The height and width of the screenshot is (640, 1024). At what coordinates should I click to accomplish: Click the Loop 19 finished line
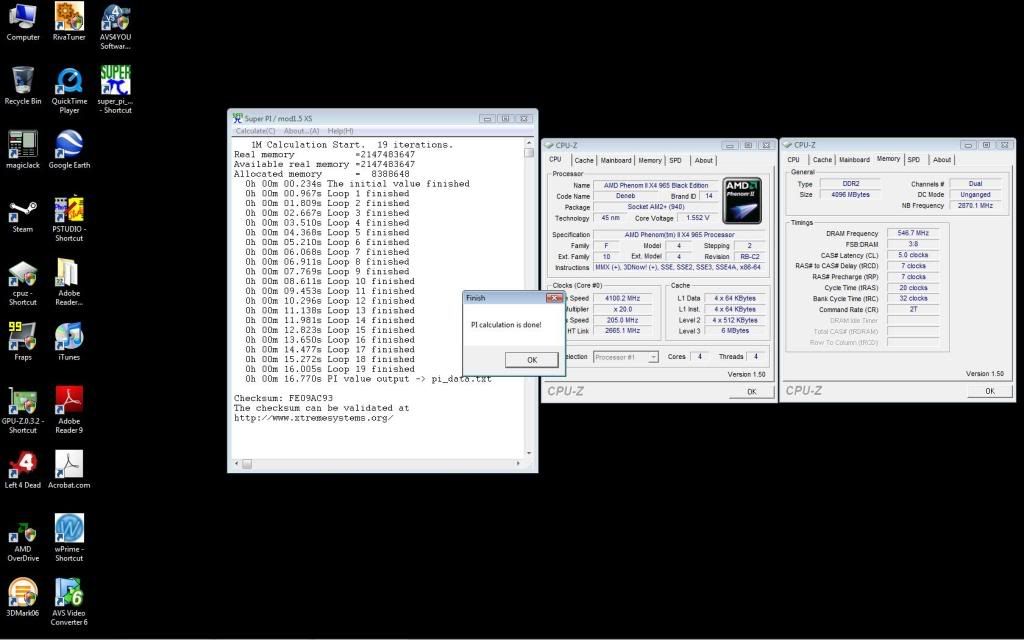330,369
